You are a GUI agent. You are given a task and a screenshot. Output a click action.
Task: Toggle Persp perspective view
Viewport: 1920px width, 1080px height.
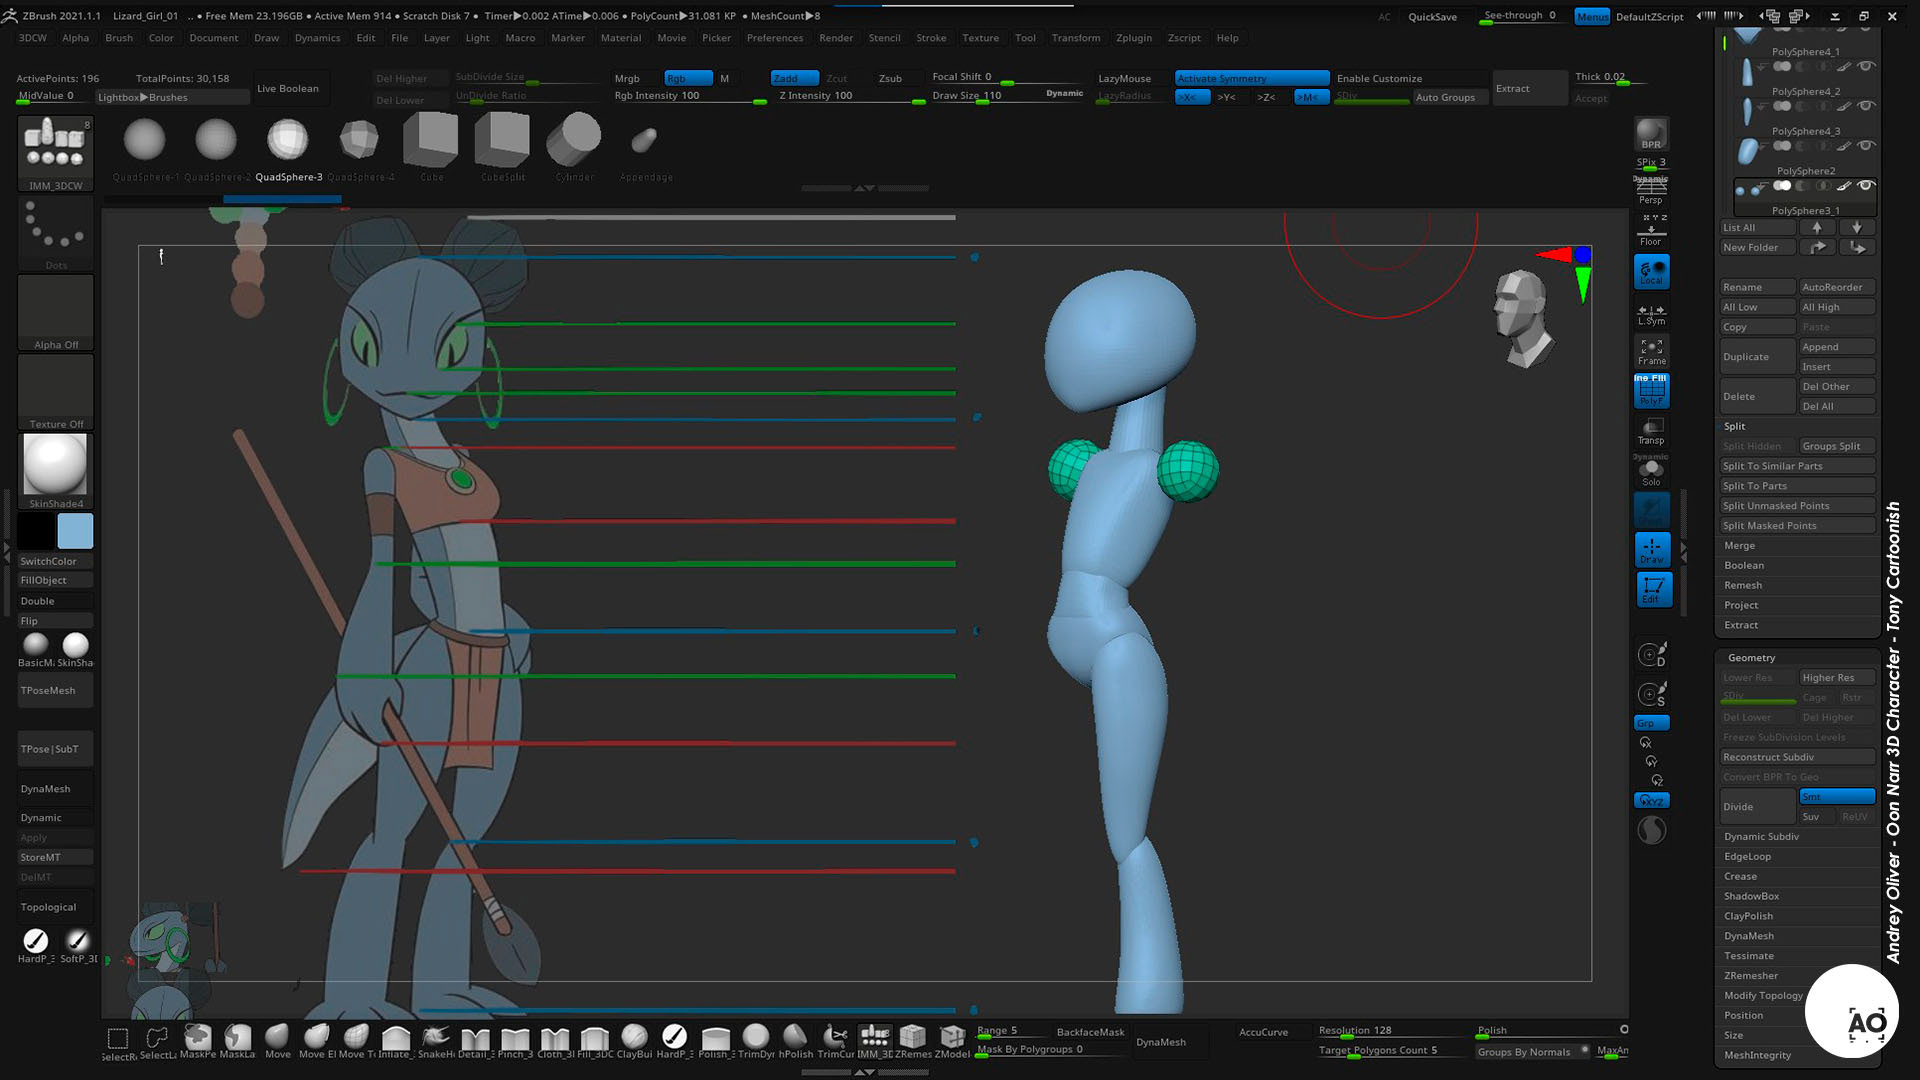1651,192
